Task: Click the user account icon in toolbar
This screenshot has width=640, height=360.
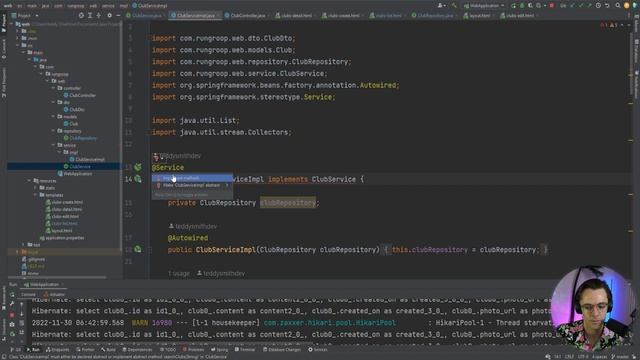Action: pos(440,6)
